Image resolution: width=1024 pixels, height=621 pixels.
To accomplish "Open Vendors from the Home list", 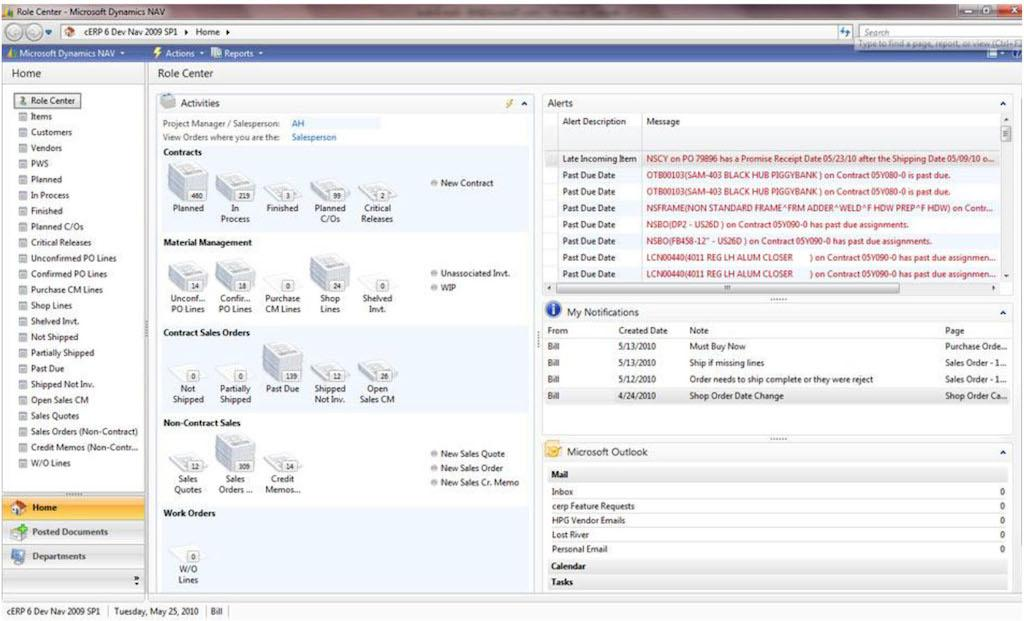I will pos(46,148).
